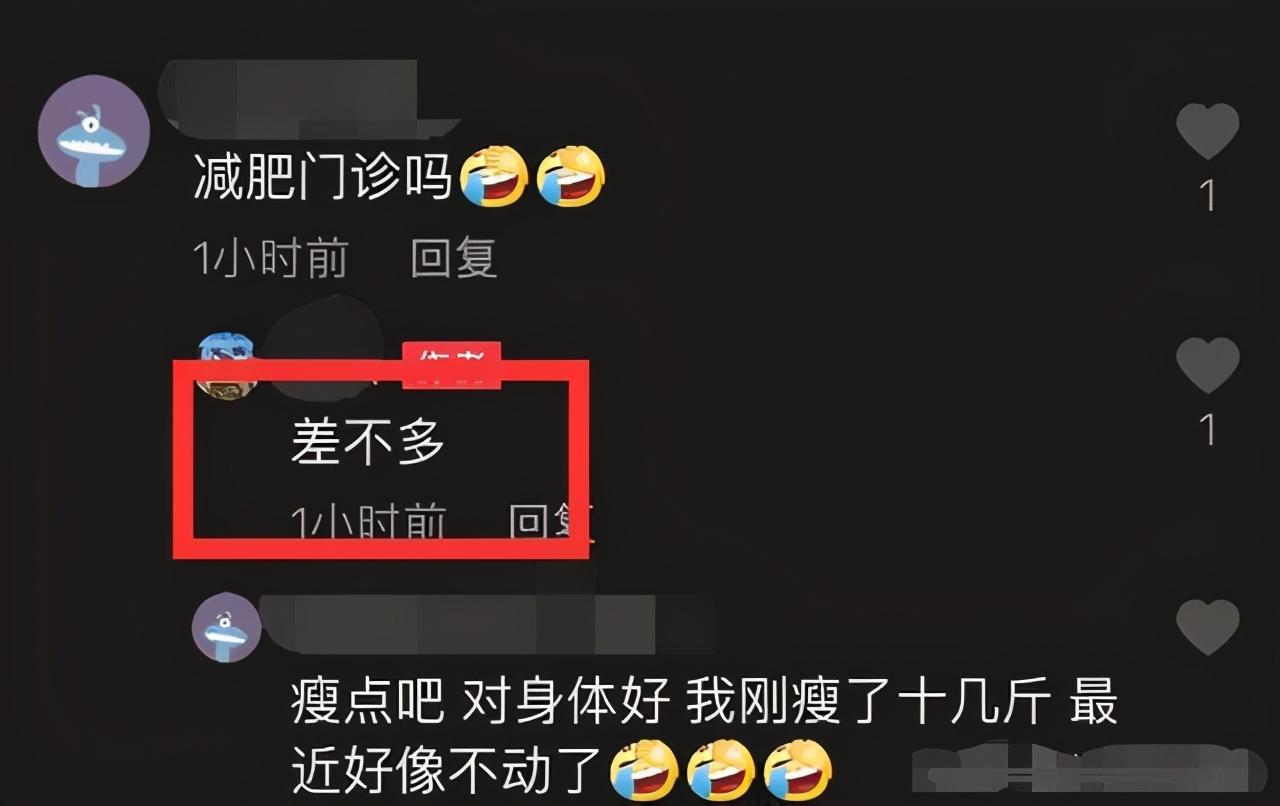Click the "1小时前" timestamp under "减肥门诊吗"
The image size is (1280, 806).
(x=270, y=259)
